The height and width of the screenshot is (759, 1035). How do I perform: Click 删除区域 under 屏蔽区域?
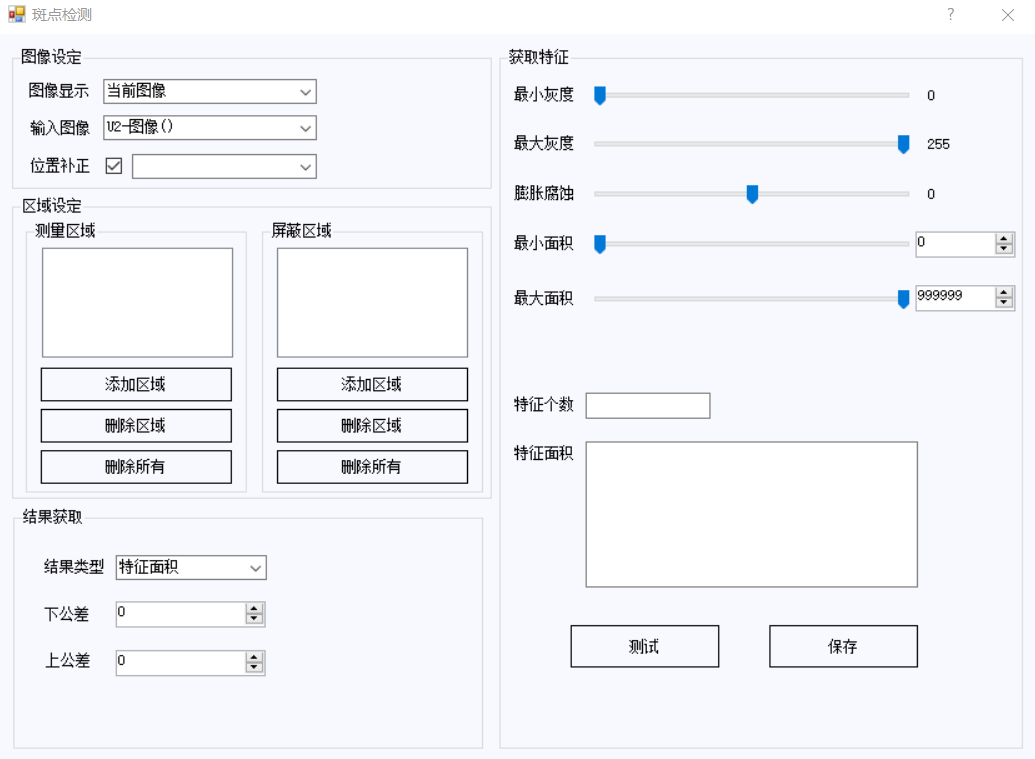pyautogui.click(x=372, y=426)
